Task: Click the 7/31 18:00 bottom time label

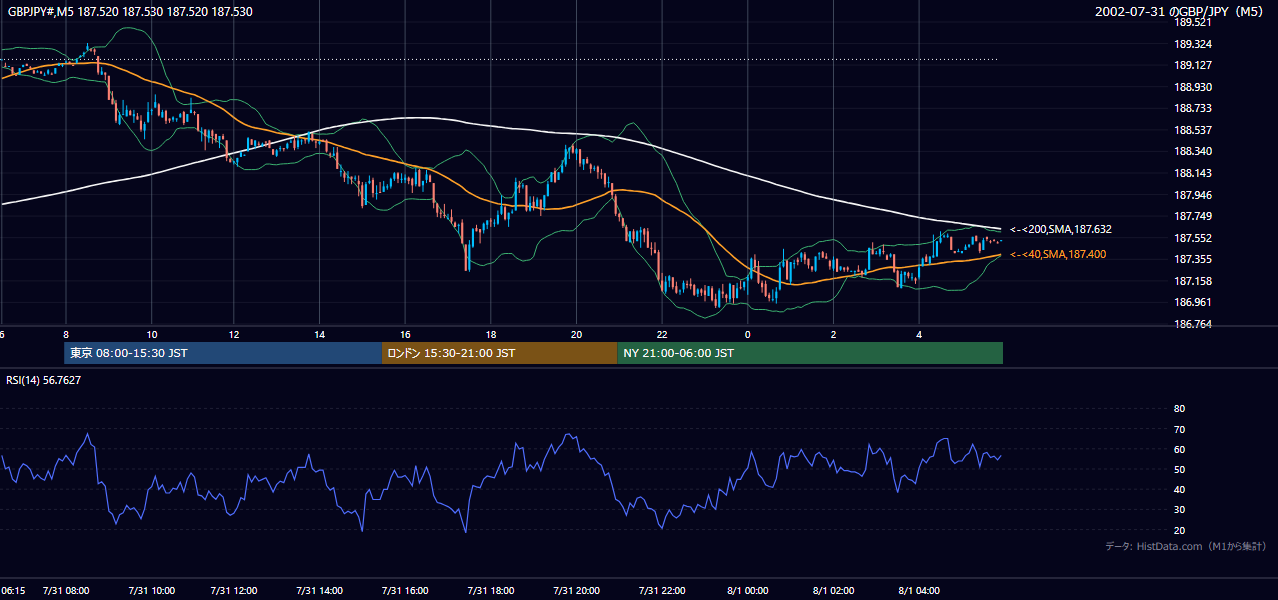Action: (490, 591)
